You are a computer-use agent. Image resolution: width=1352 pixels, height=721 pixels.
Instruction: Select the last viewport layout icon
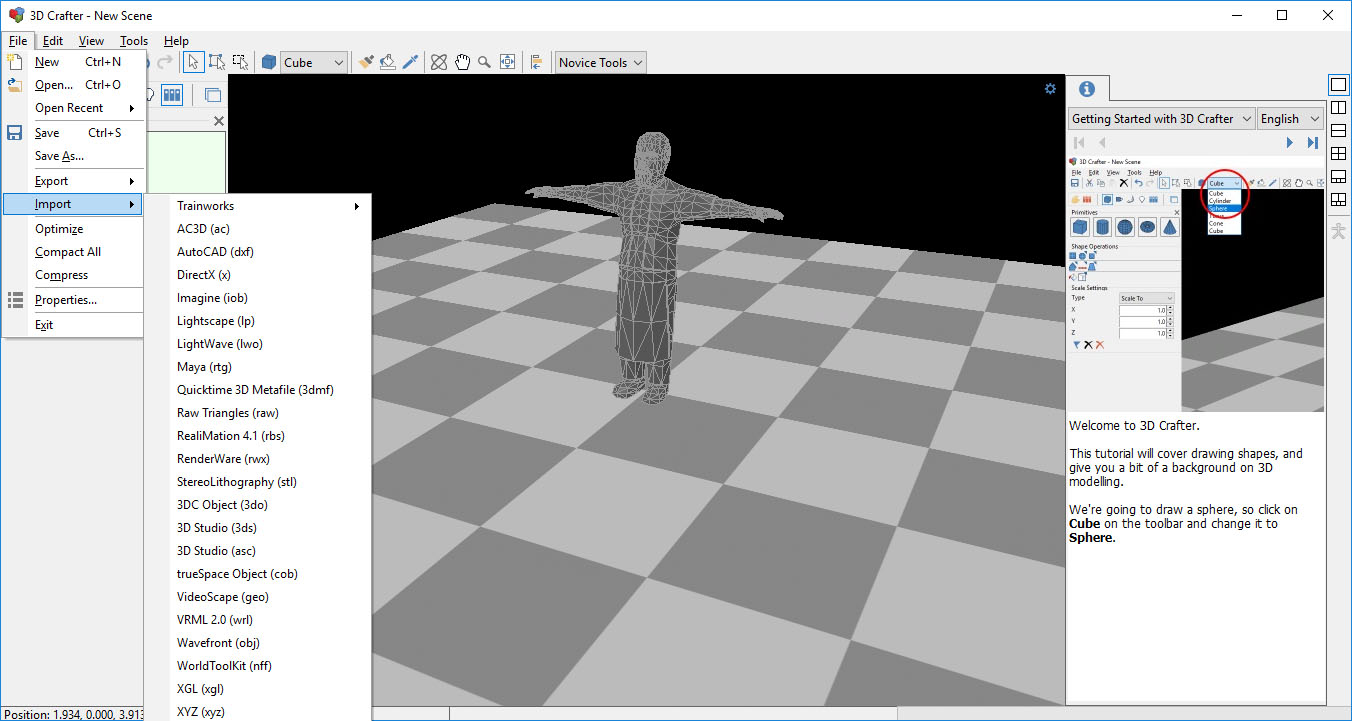point(1338,200)
